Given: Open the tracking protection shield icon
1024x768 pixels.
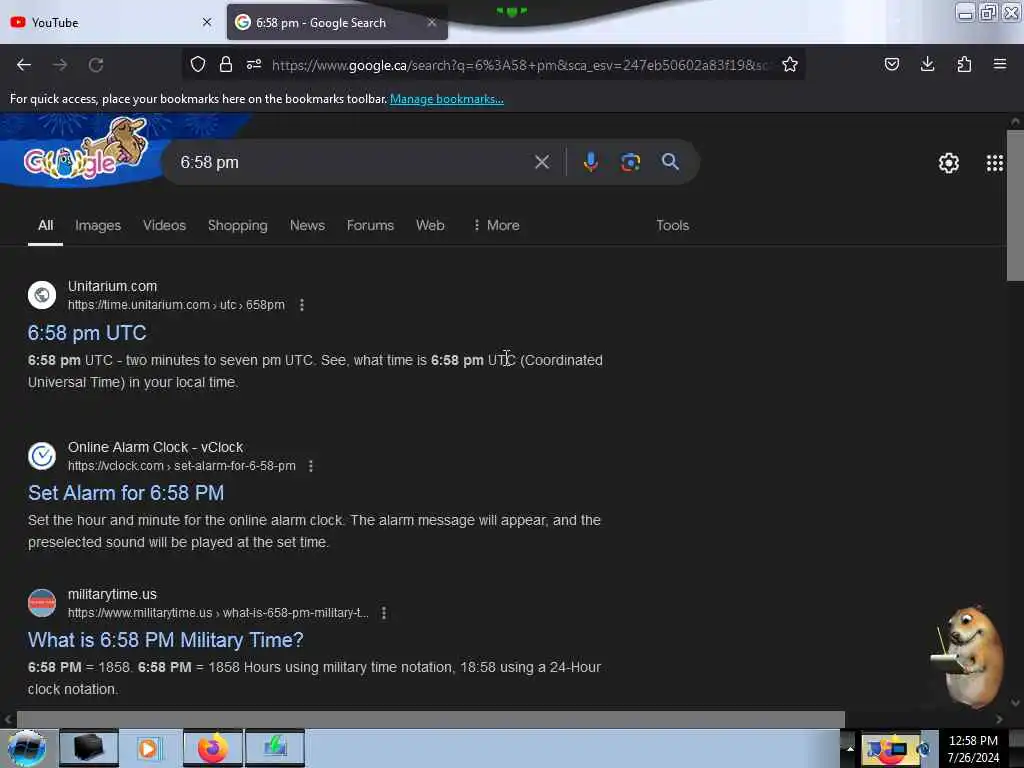Looking at the screenshot, I should click(198, 64).
